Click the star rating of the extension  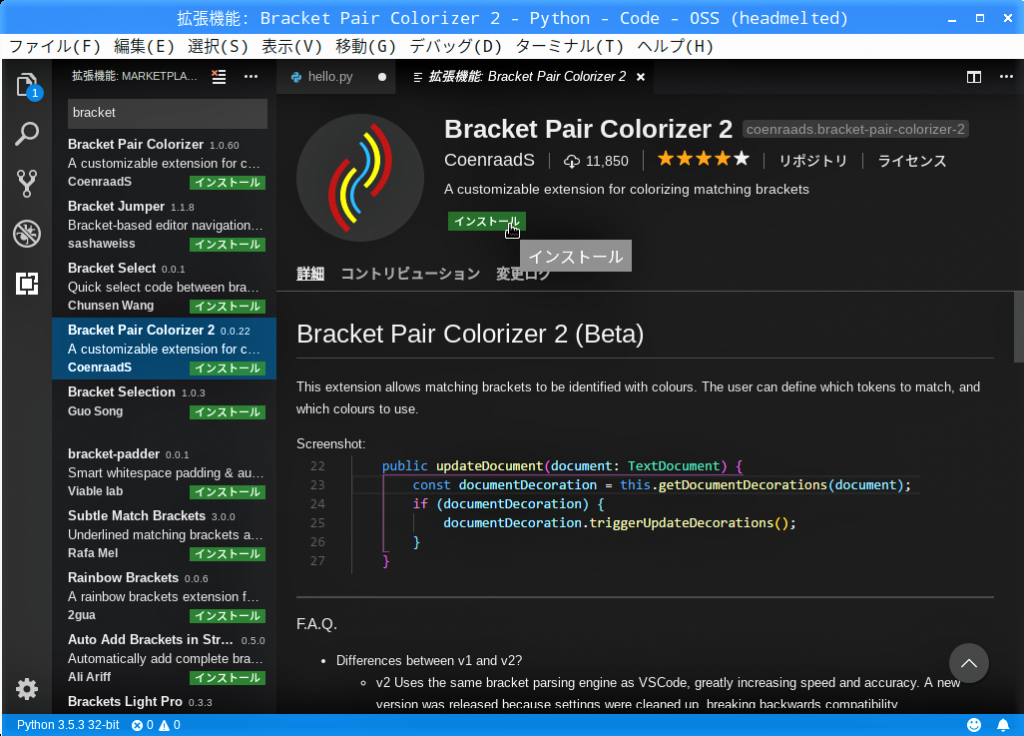(703, 159)
